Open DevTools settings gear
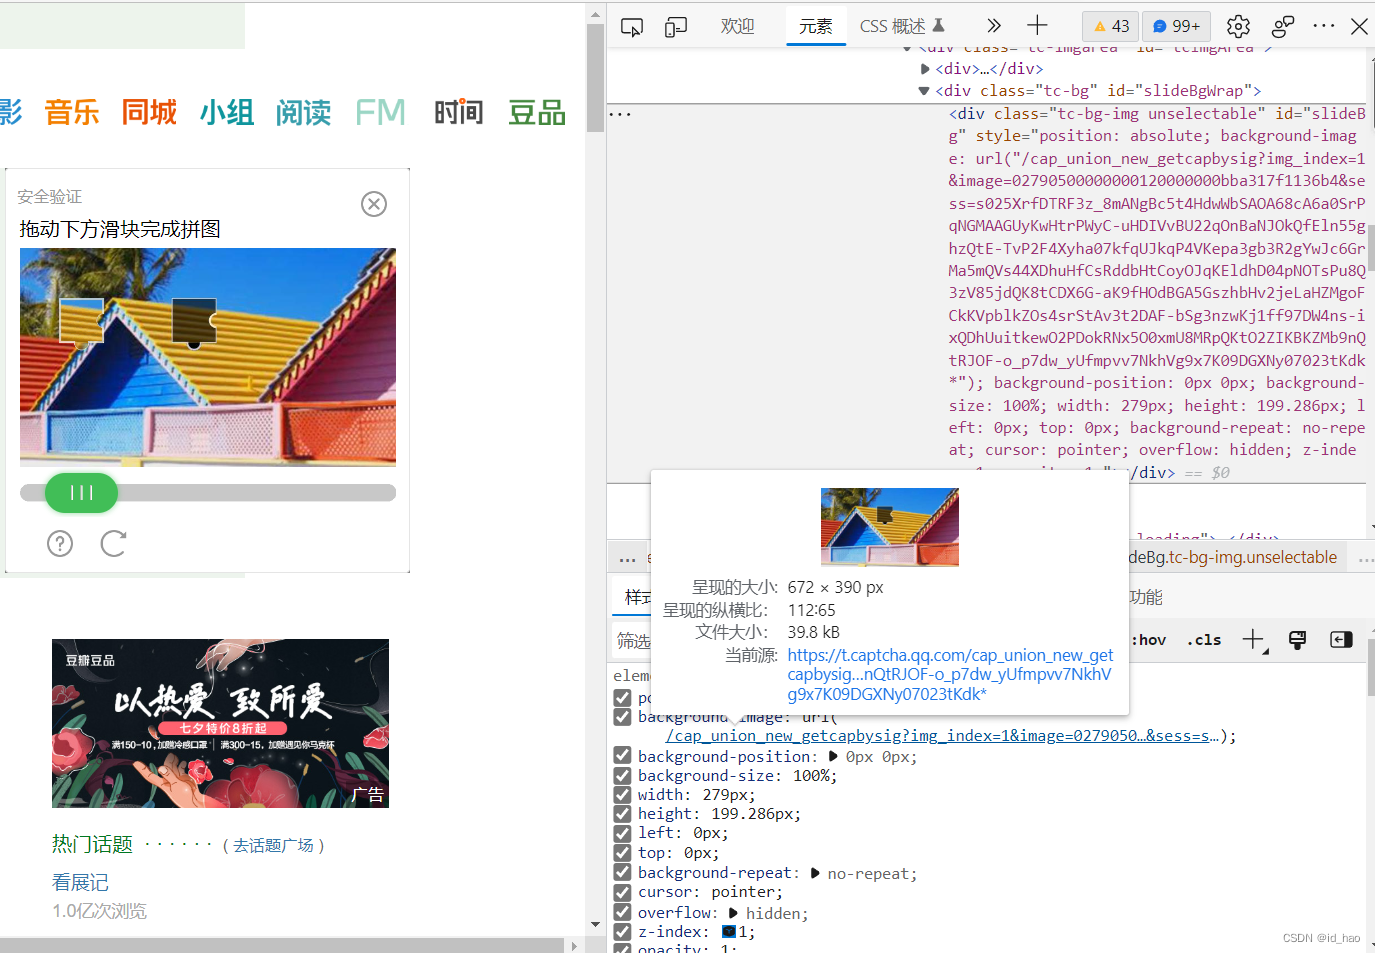Screen dimensions: 1375x953 [x=1237, y=27]
